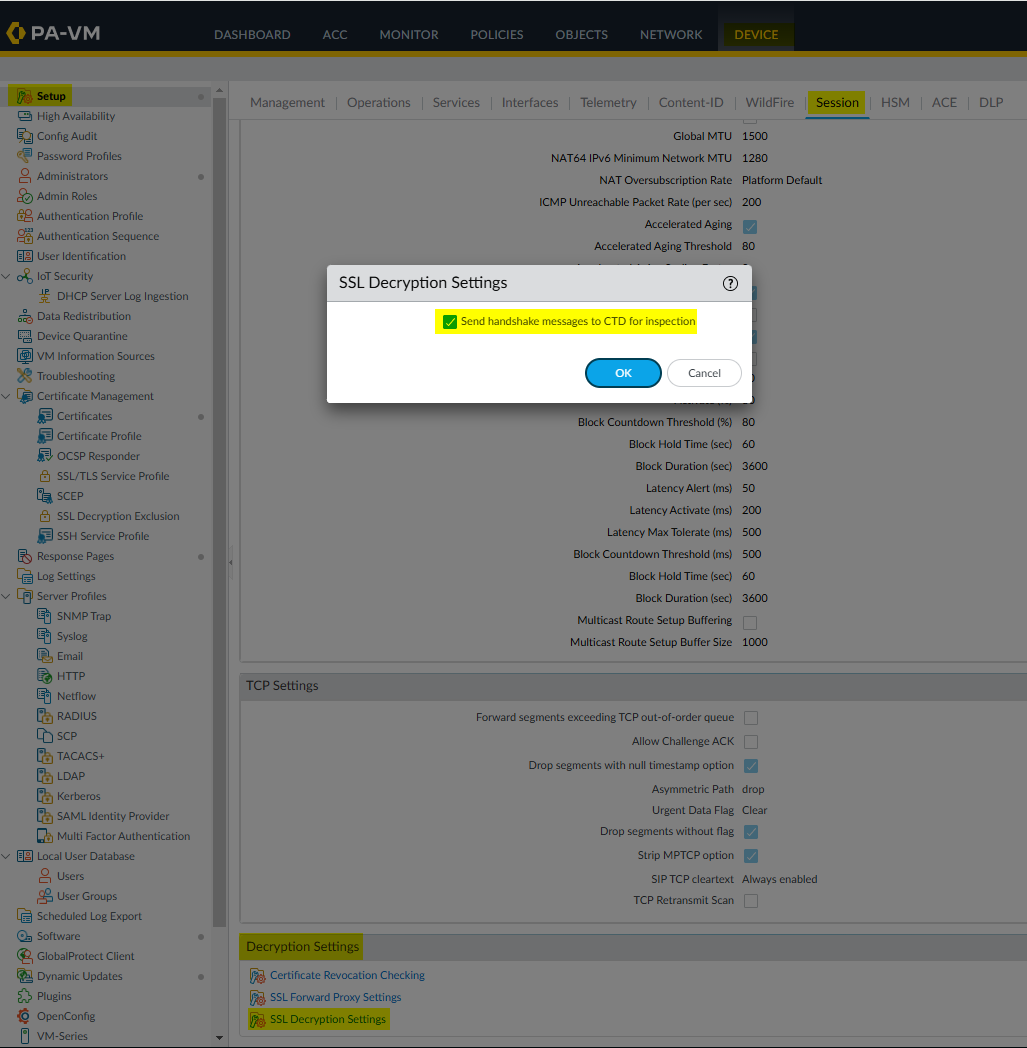Click the Plugins puzzle icon
Viewport: 1027px width, 1048px height.
tap(25, 997)
